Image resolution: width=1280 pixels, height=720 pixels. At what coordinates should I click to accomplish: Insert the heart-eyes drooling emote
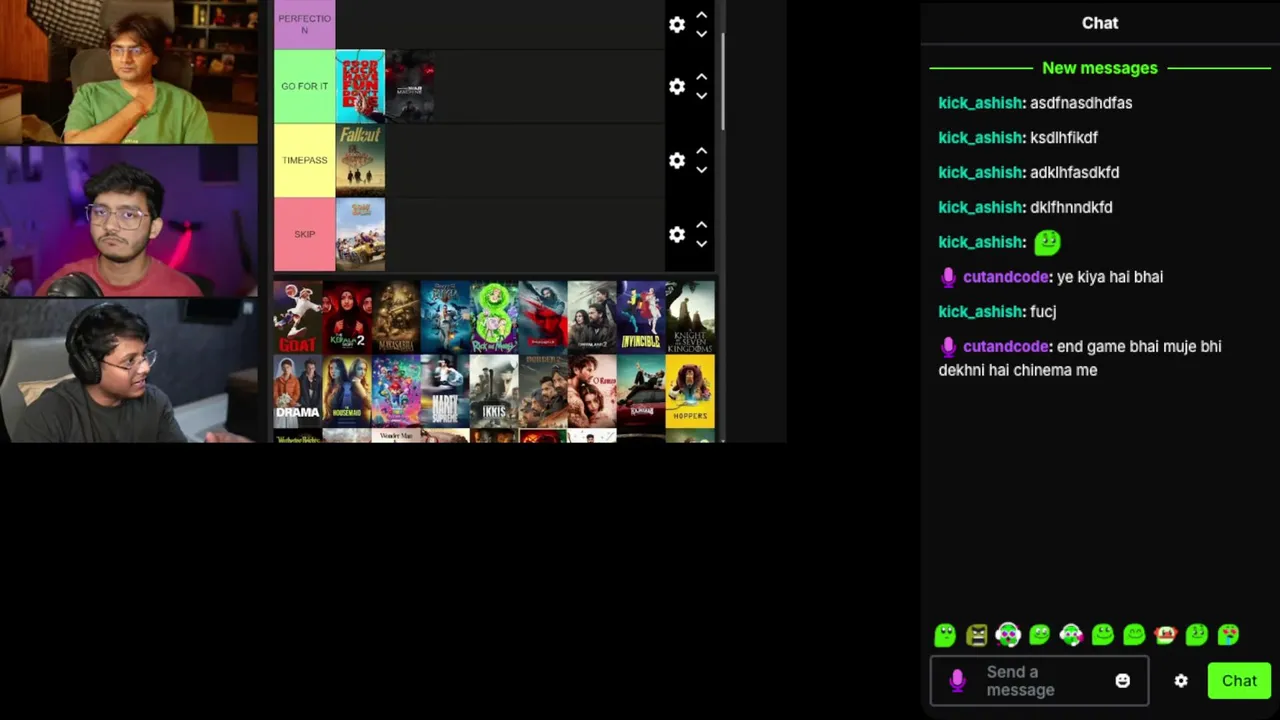tap(1228, 634)
